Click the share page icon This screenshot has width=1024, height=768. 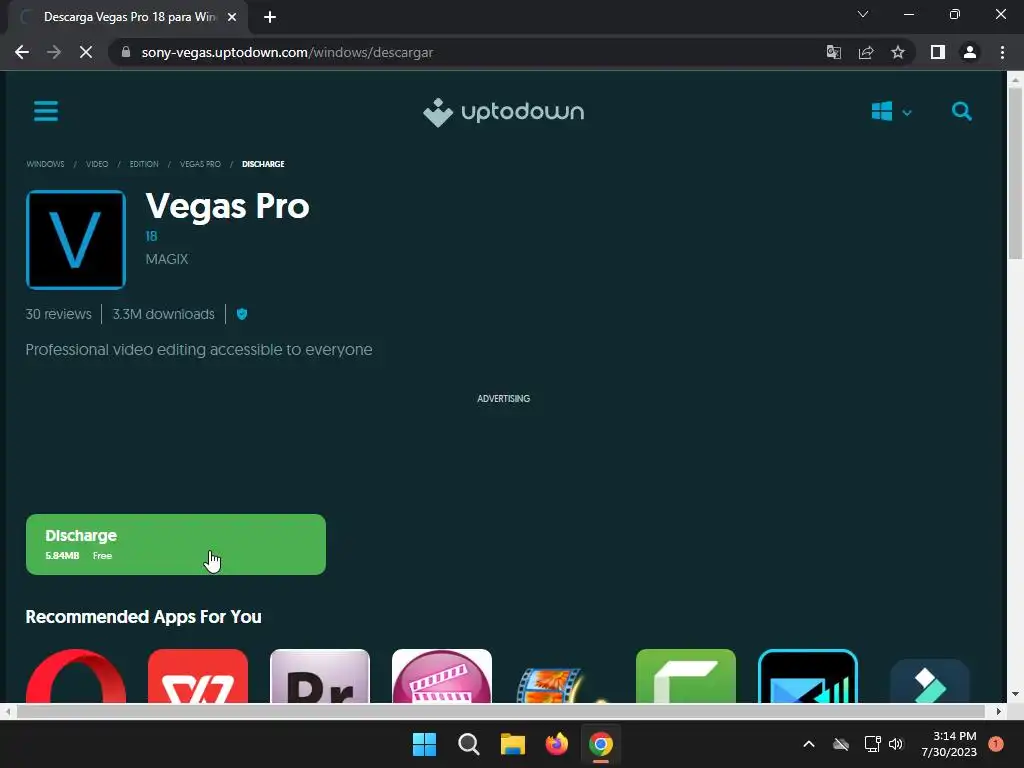(866, 52)
